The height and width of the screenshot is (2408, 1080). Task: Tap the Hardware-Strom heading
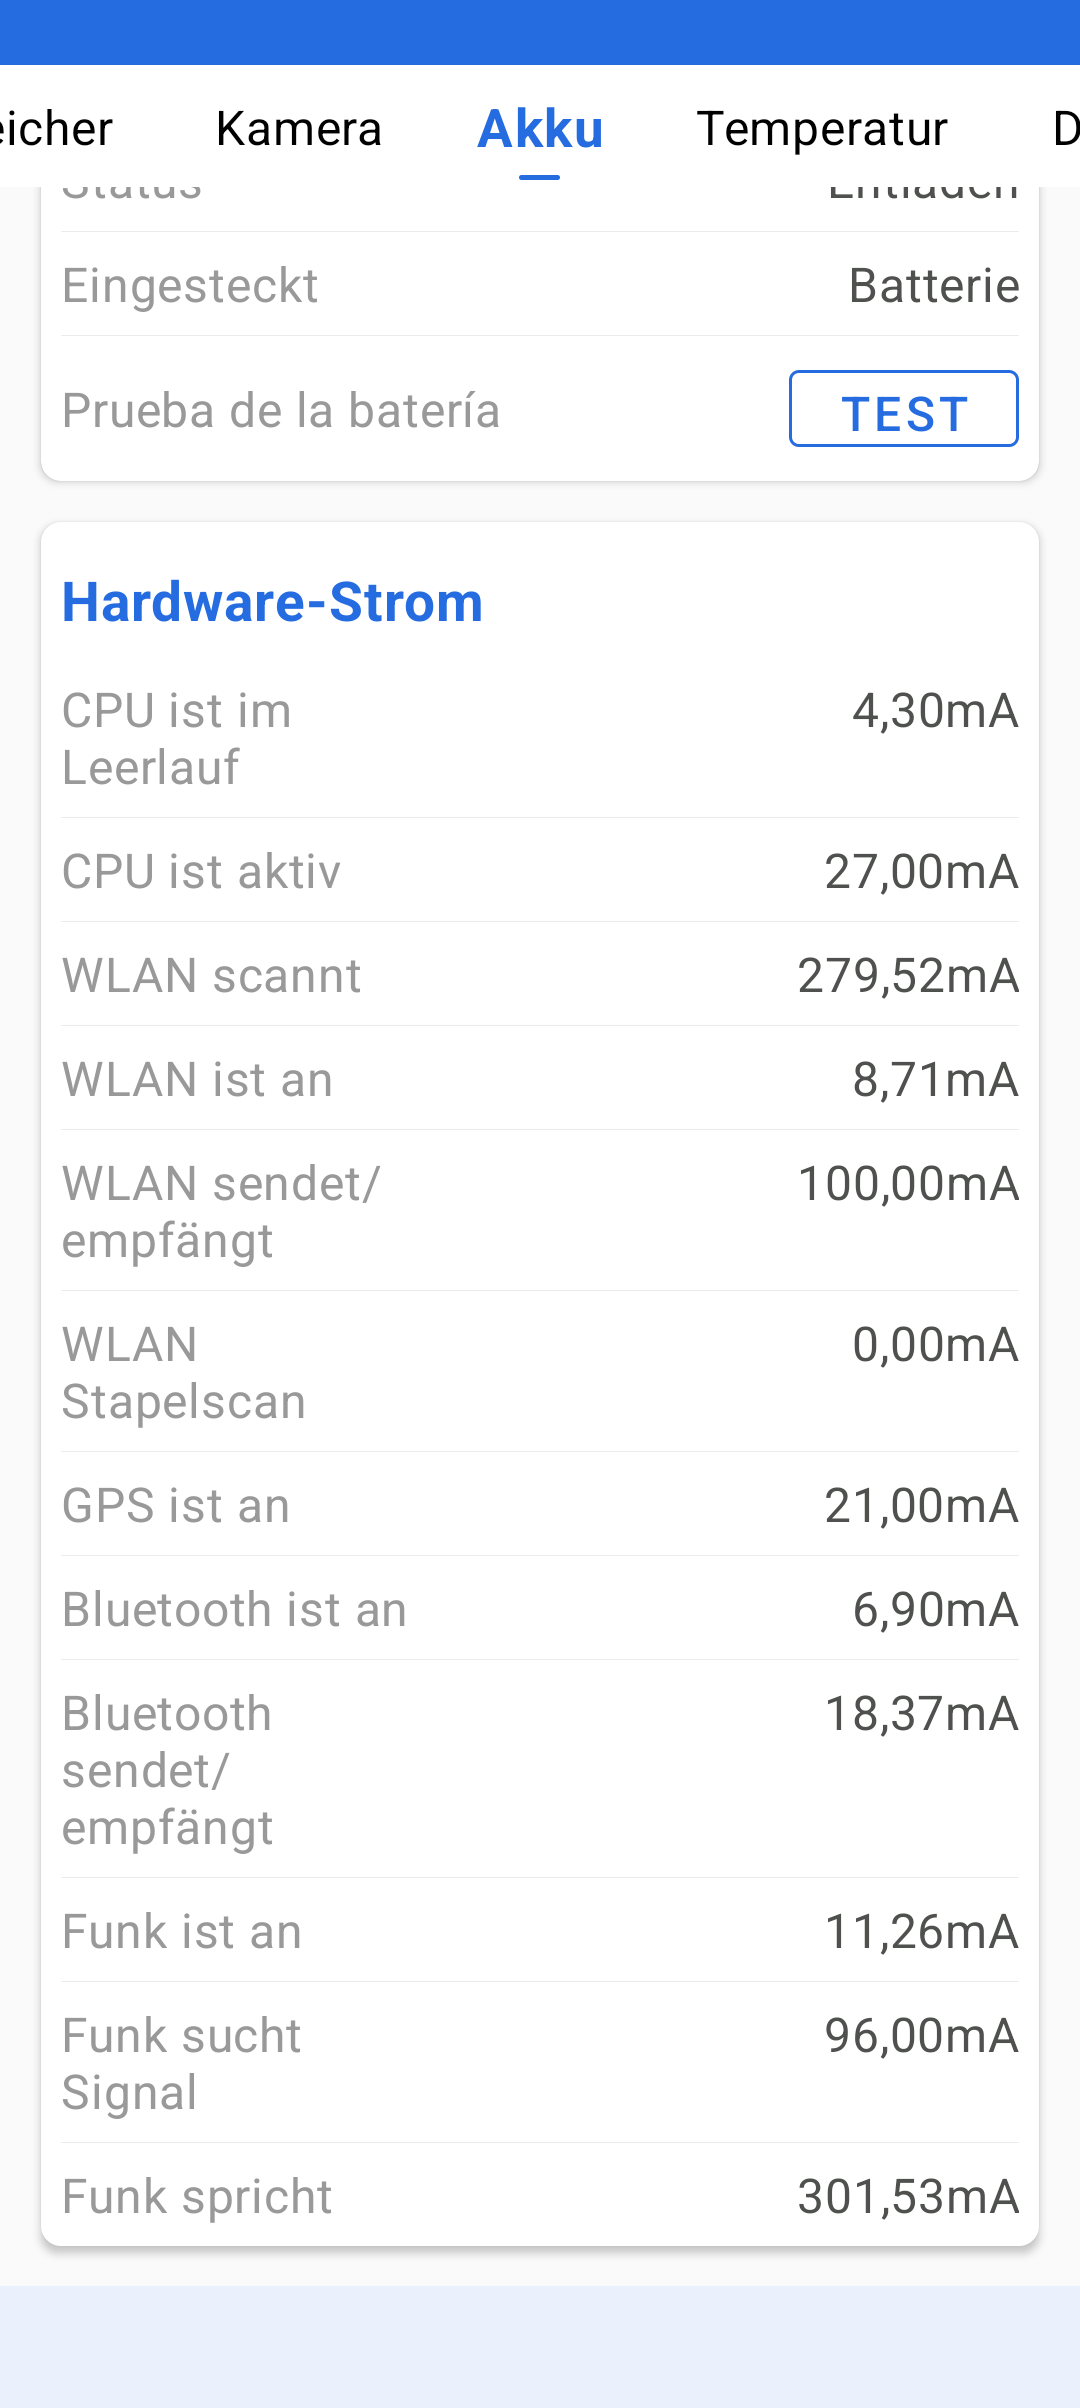pos(272,602)
